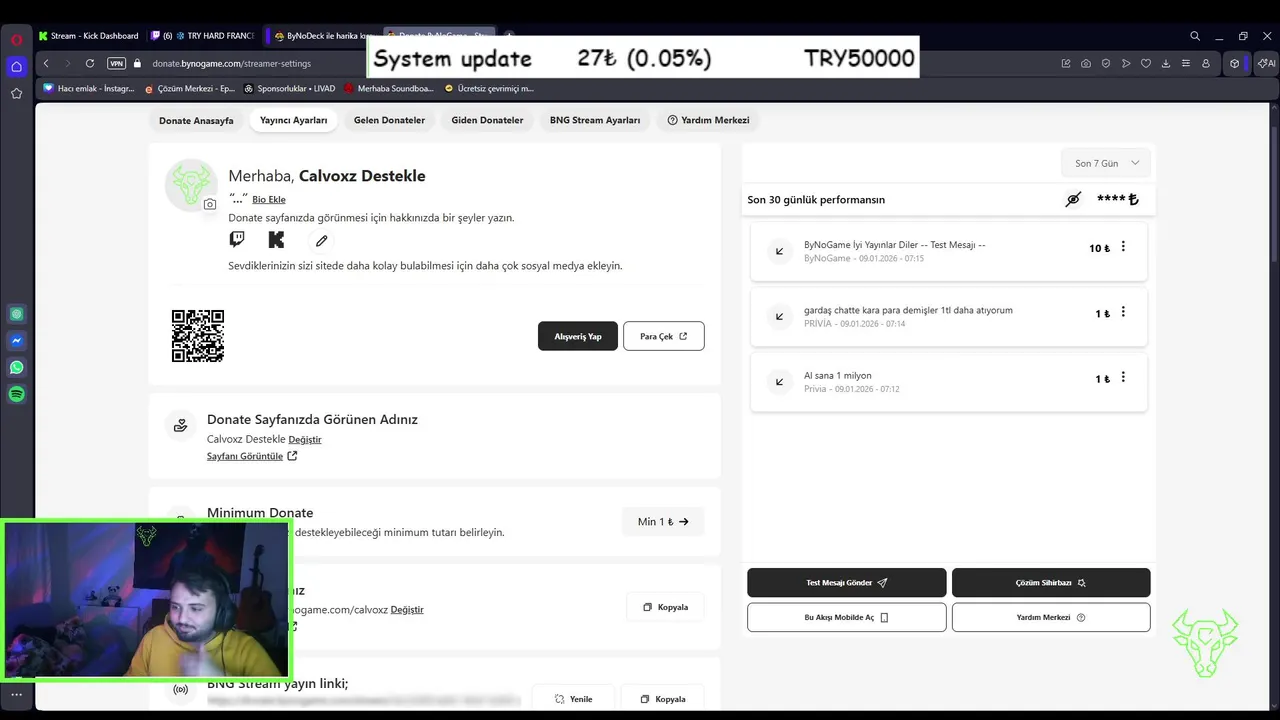
Task: Click the Twitch social icon
Action: tap(237, 239)
